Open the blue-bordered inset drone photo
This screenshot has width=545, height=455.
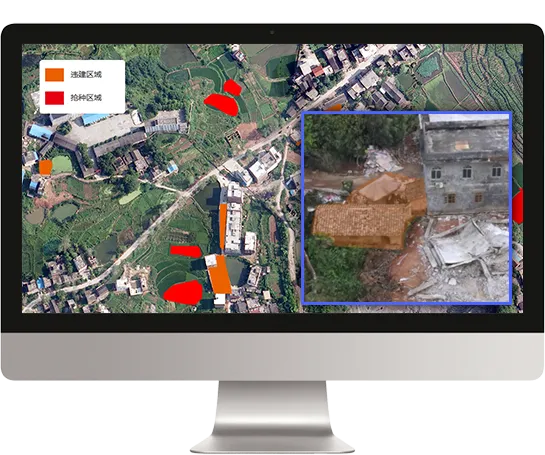(x=407, y=208)
